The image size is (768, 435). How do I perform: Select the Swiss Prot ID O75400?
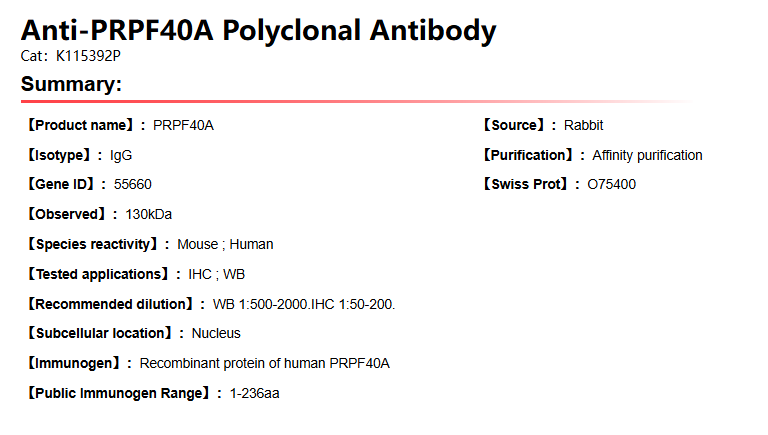click(x=611, y=184)
